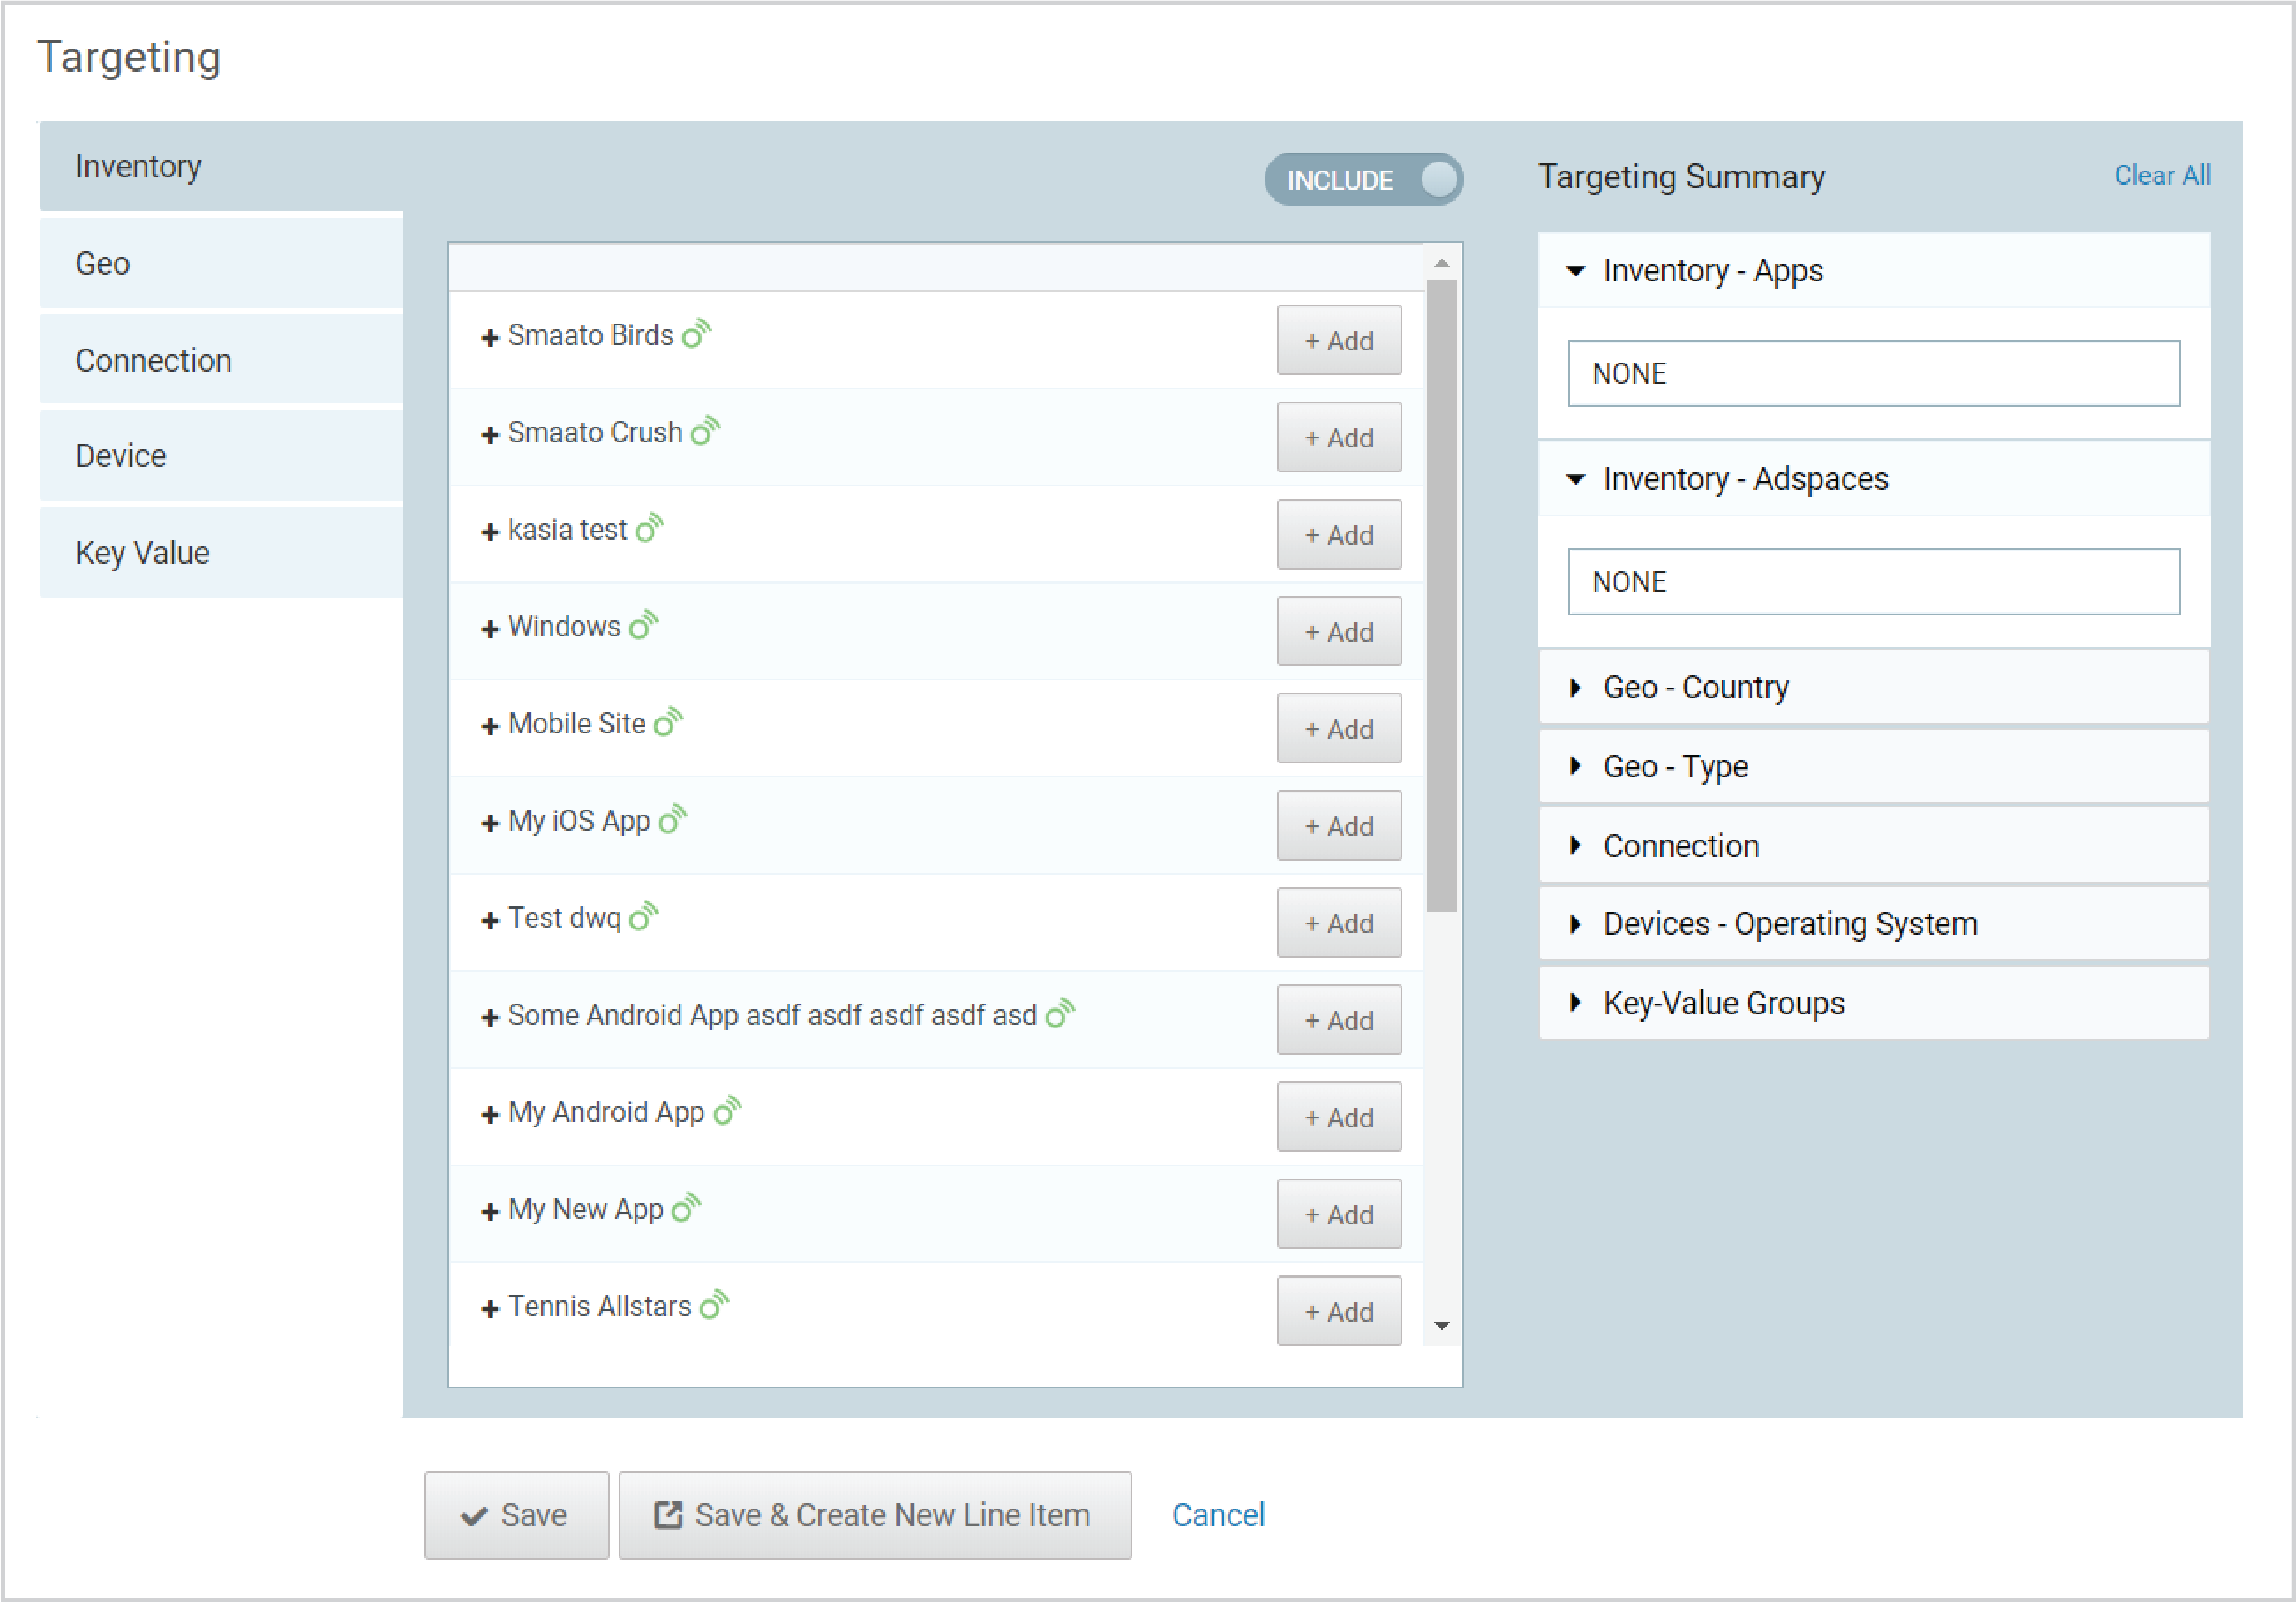This screenshot has height=1603, width=2296.
Task: Select the Inventory tab
Action: click(x=221, y=166)
